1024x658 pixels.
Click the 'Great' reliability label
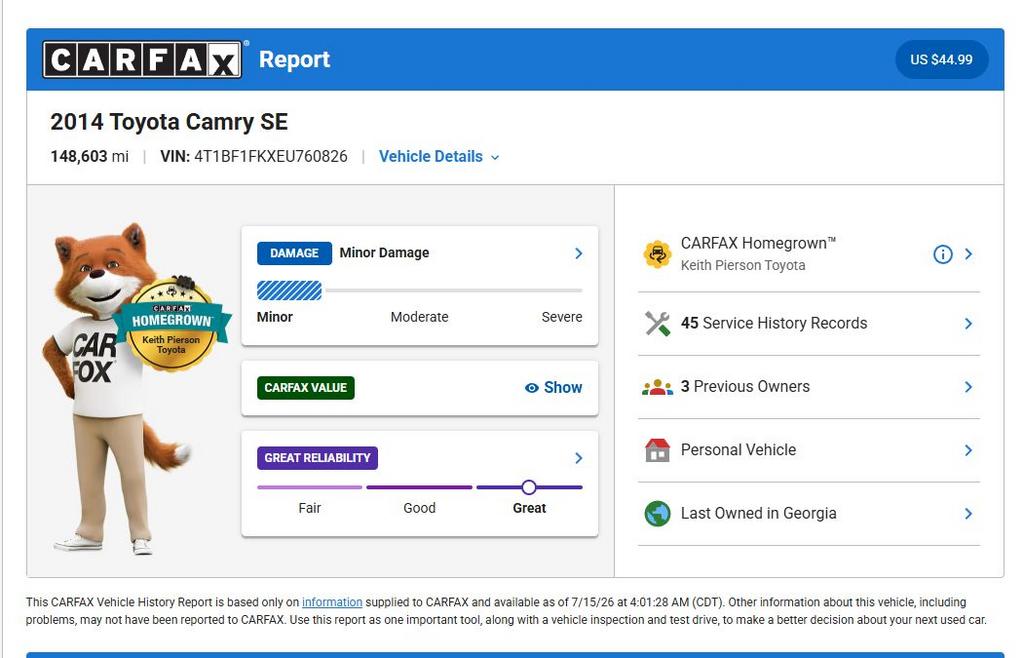(x=529, y=508)
